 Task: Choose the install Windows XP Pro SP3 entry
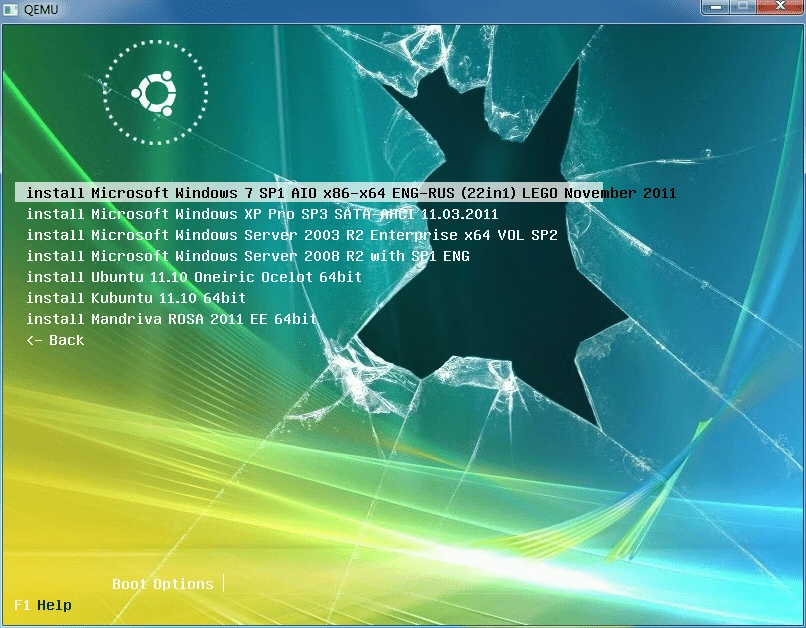(x=262, y=214)
